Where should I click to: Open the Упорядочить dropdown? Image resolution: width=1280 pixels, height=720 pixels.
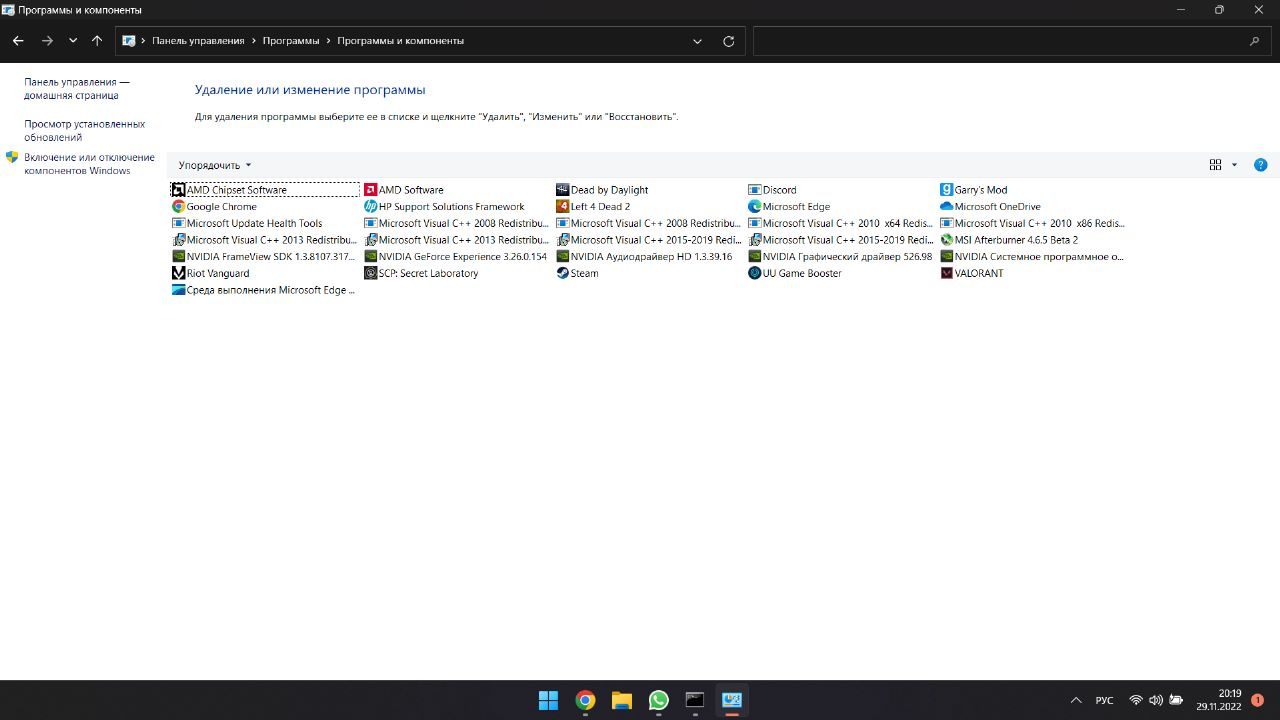pos(214,165)
